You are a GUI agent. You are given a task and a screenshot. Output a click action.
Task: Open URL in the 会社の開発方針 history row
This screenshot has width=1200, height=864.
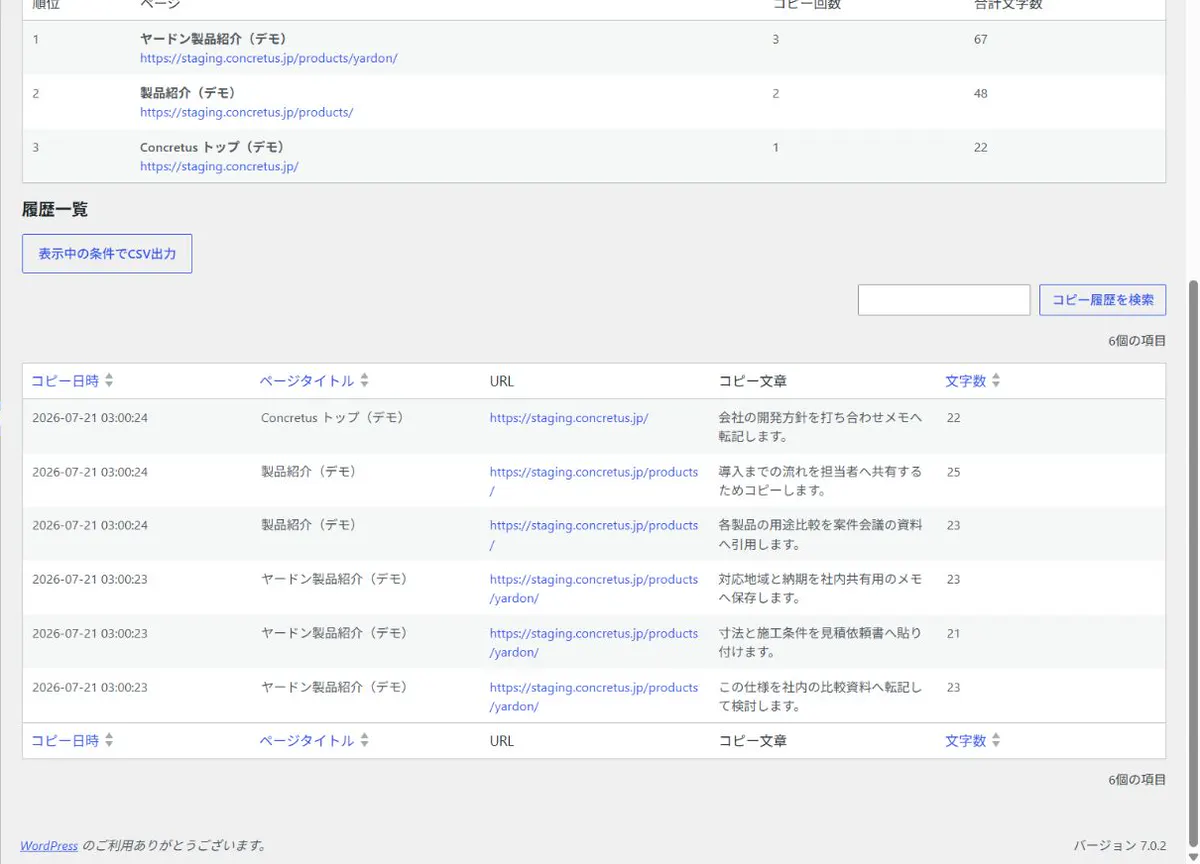pos(569,418)
